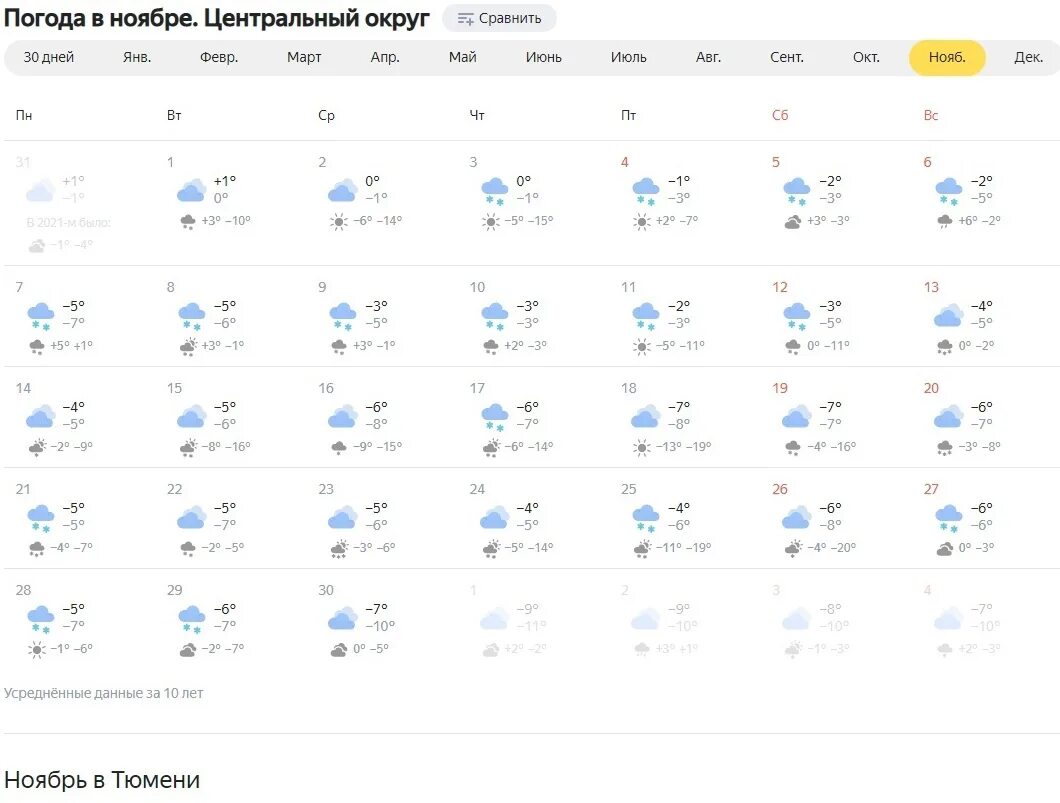Click the small sun icon under November 28

pos(37,650)
